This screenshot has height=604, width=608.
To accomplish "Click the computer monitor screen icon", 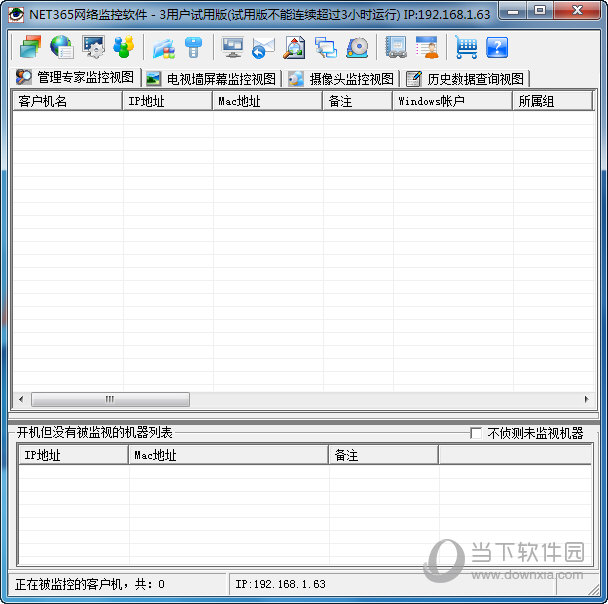I will [232, 47].
